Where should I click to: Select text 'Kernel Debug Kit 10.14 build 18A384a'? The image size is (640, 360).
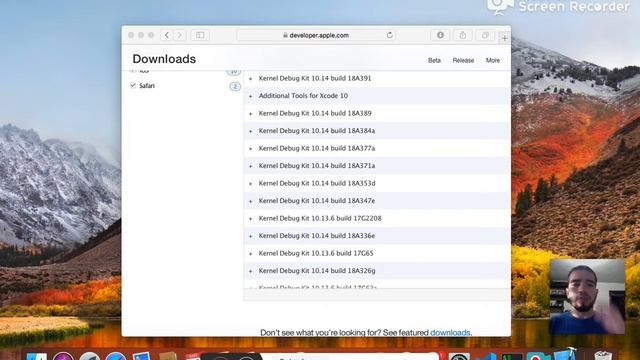point(317,131)
